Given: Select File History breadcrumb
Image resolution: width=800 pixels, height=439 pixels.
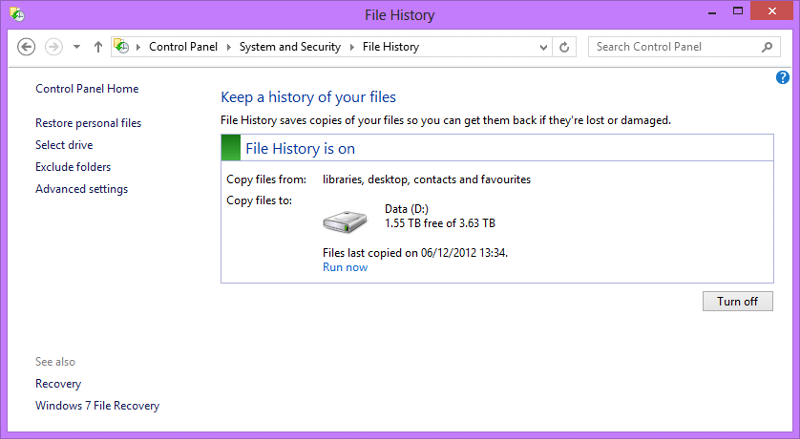Looking at the screenshot, I should point(391,47).
